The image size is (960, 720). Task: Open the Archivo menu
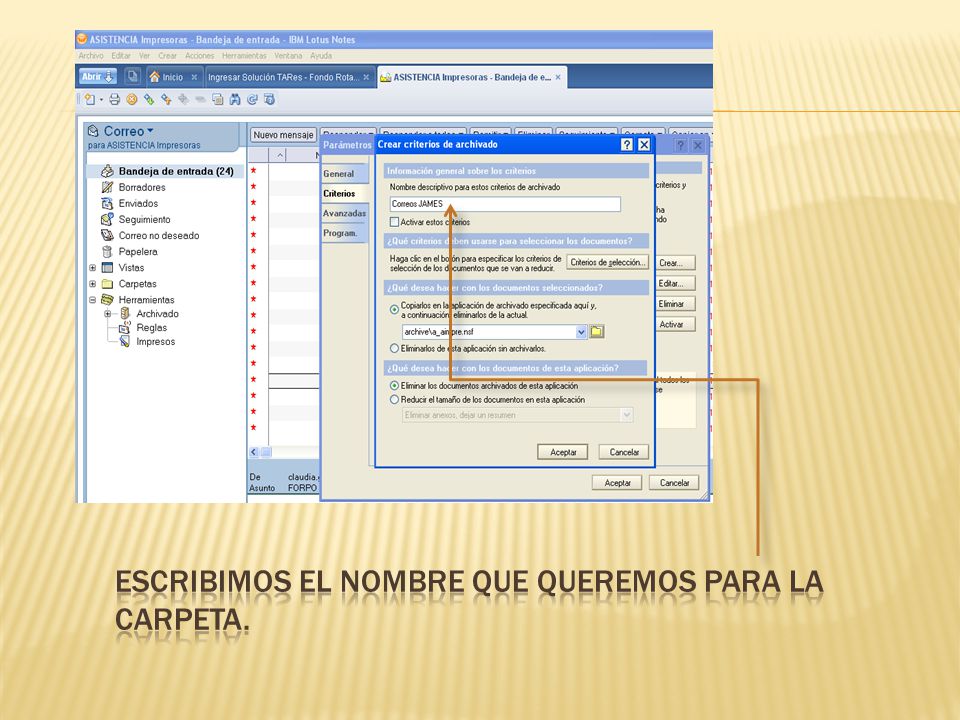click(x=91, y=56)
